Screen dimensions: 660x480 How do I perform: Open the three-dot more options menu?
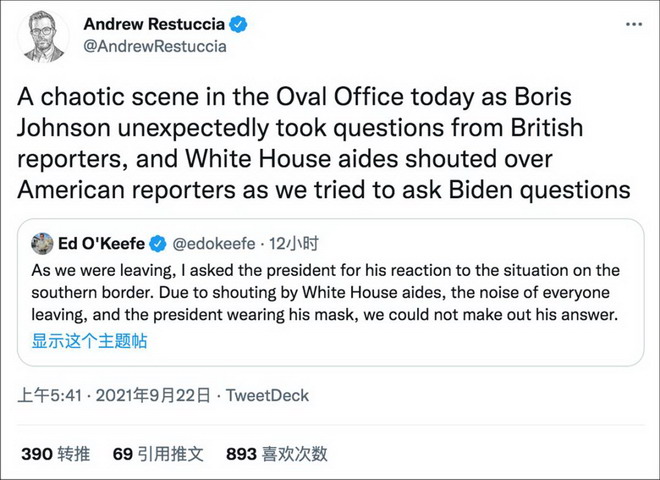(x=634, y=24)
